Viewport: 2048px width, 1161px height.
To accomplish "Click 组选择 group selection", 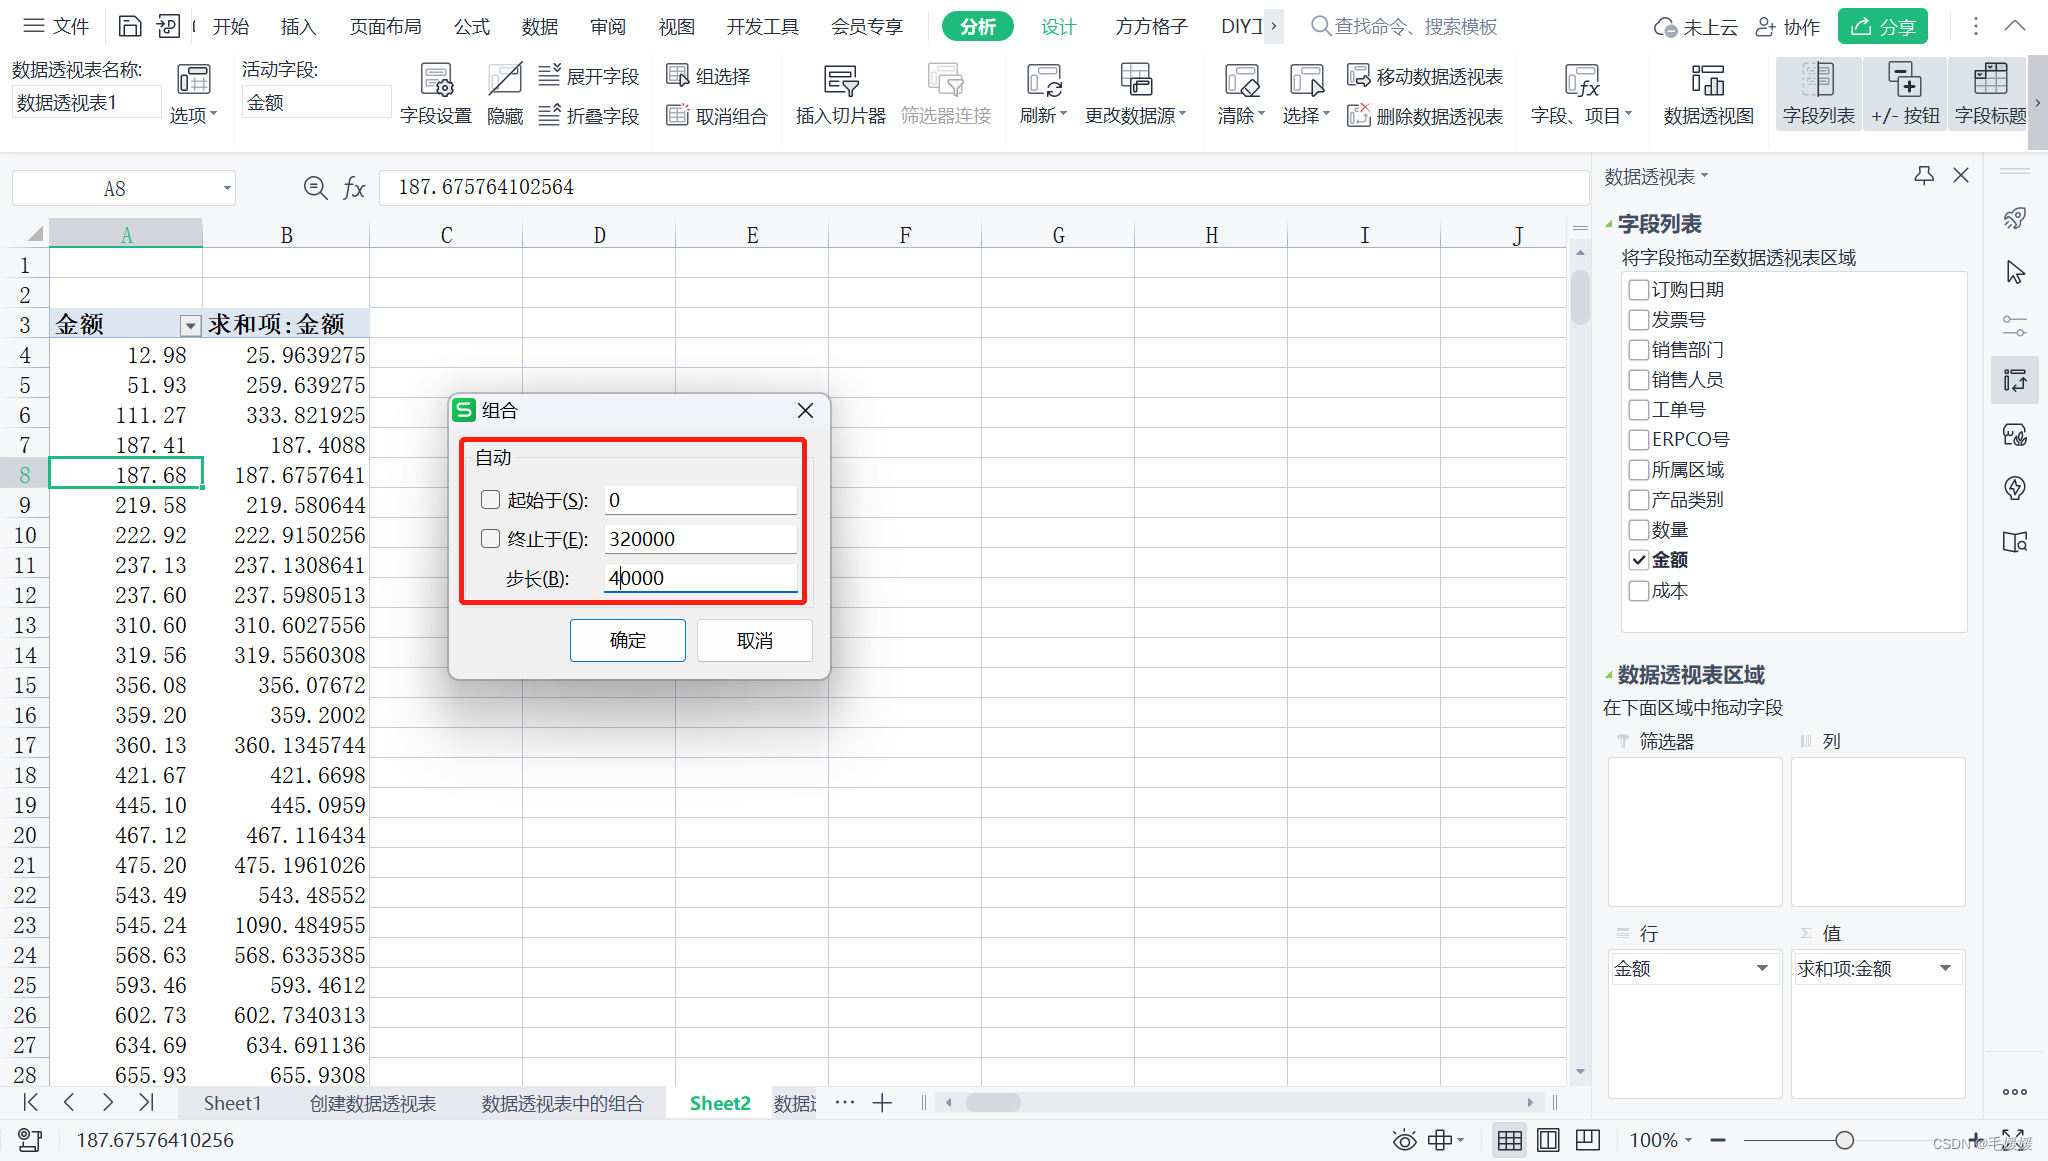I will click(709, 76).
